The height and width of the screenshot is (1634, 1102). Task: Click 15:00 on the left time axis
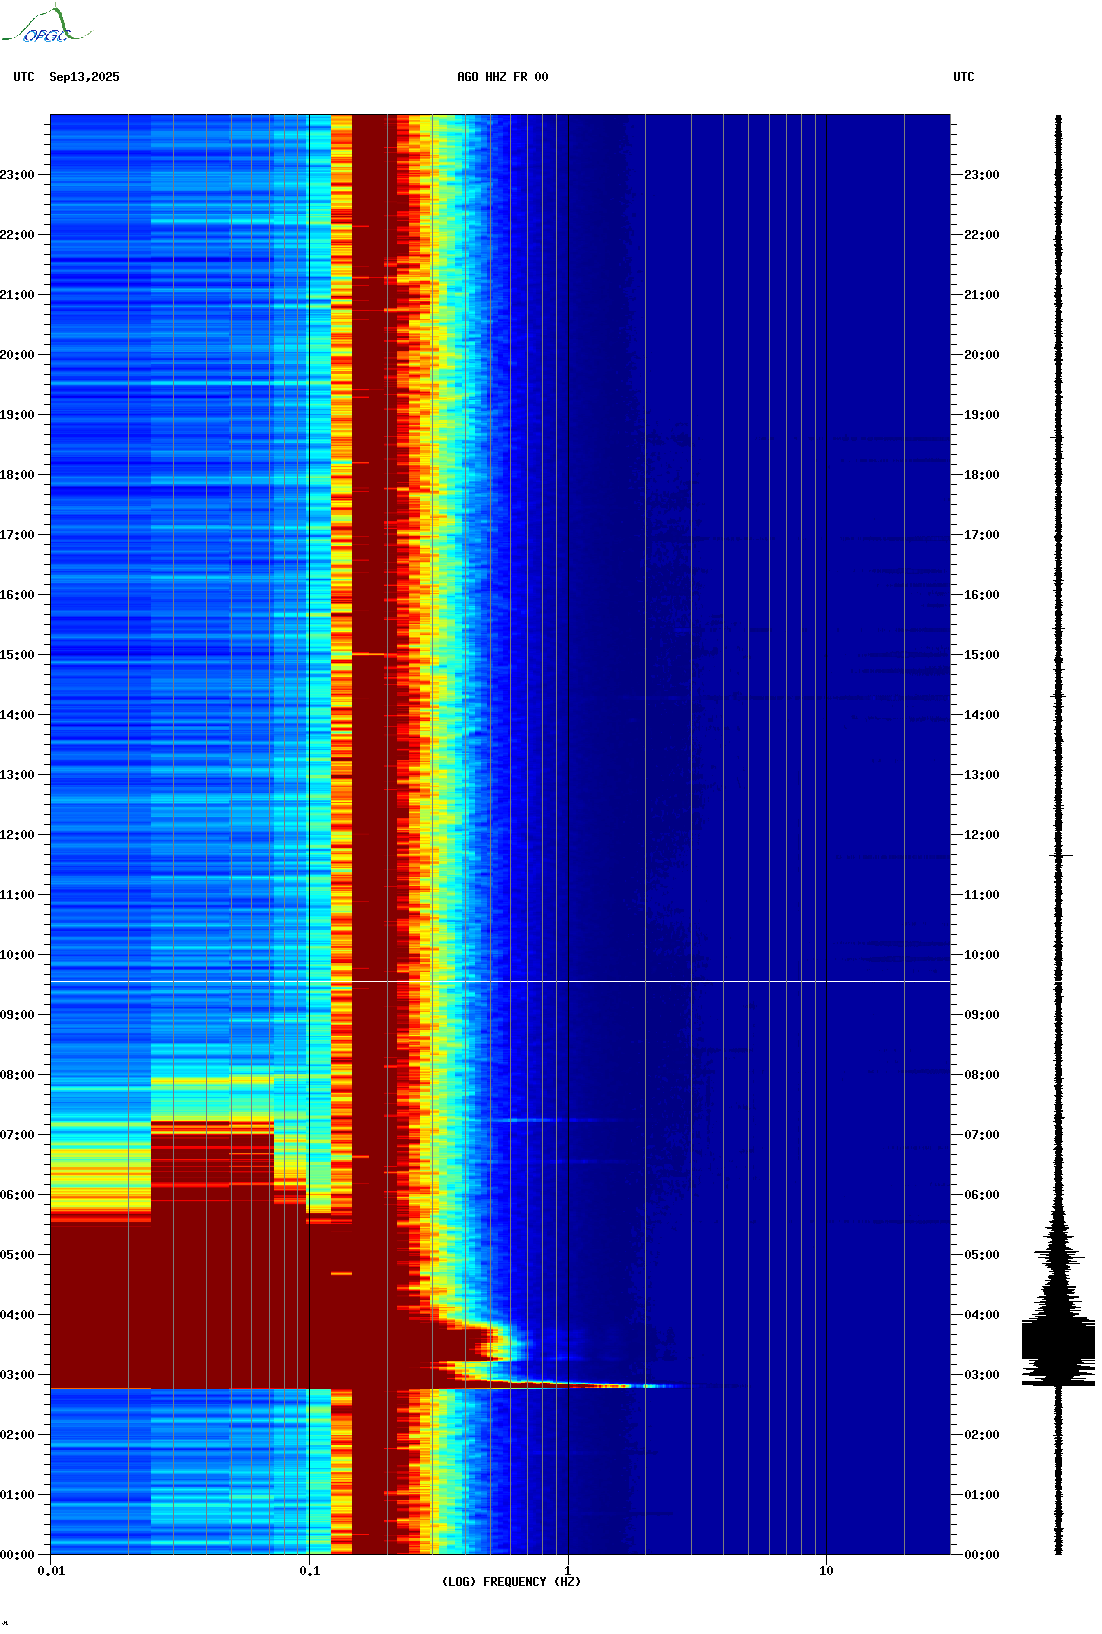coord(17,655)
